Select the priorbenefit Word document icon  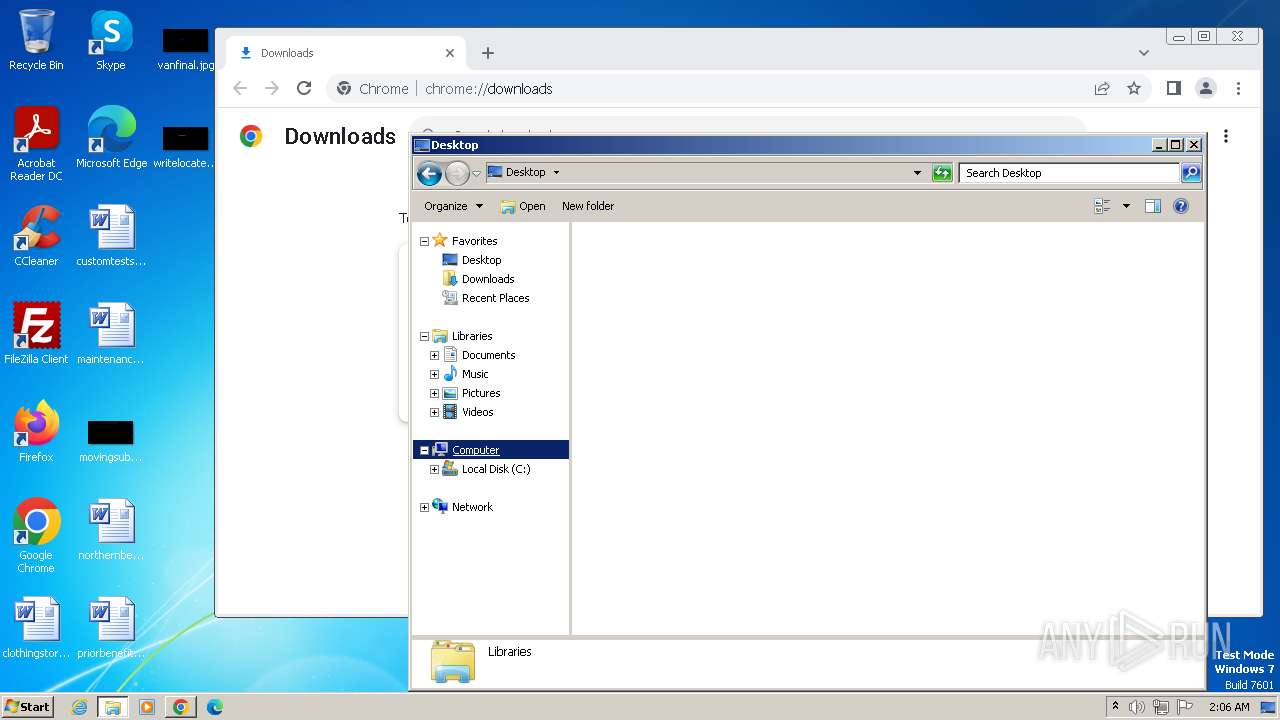click(111, 628)
